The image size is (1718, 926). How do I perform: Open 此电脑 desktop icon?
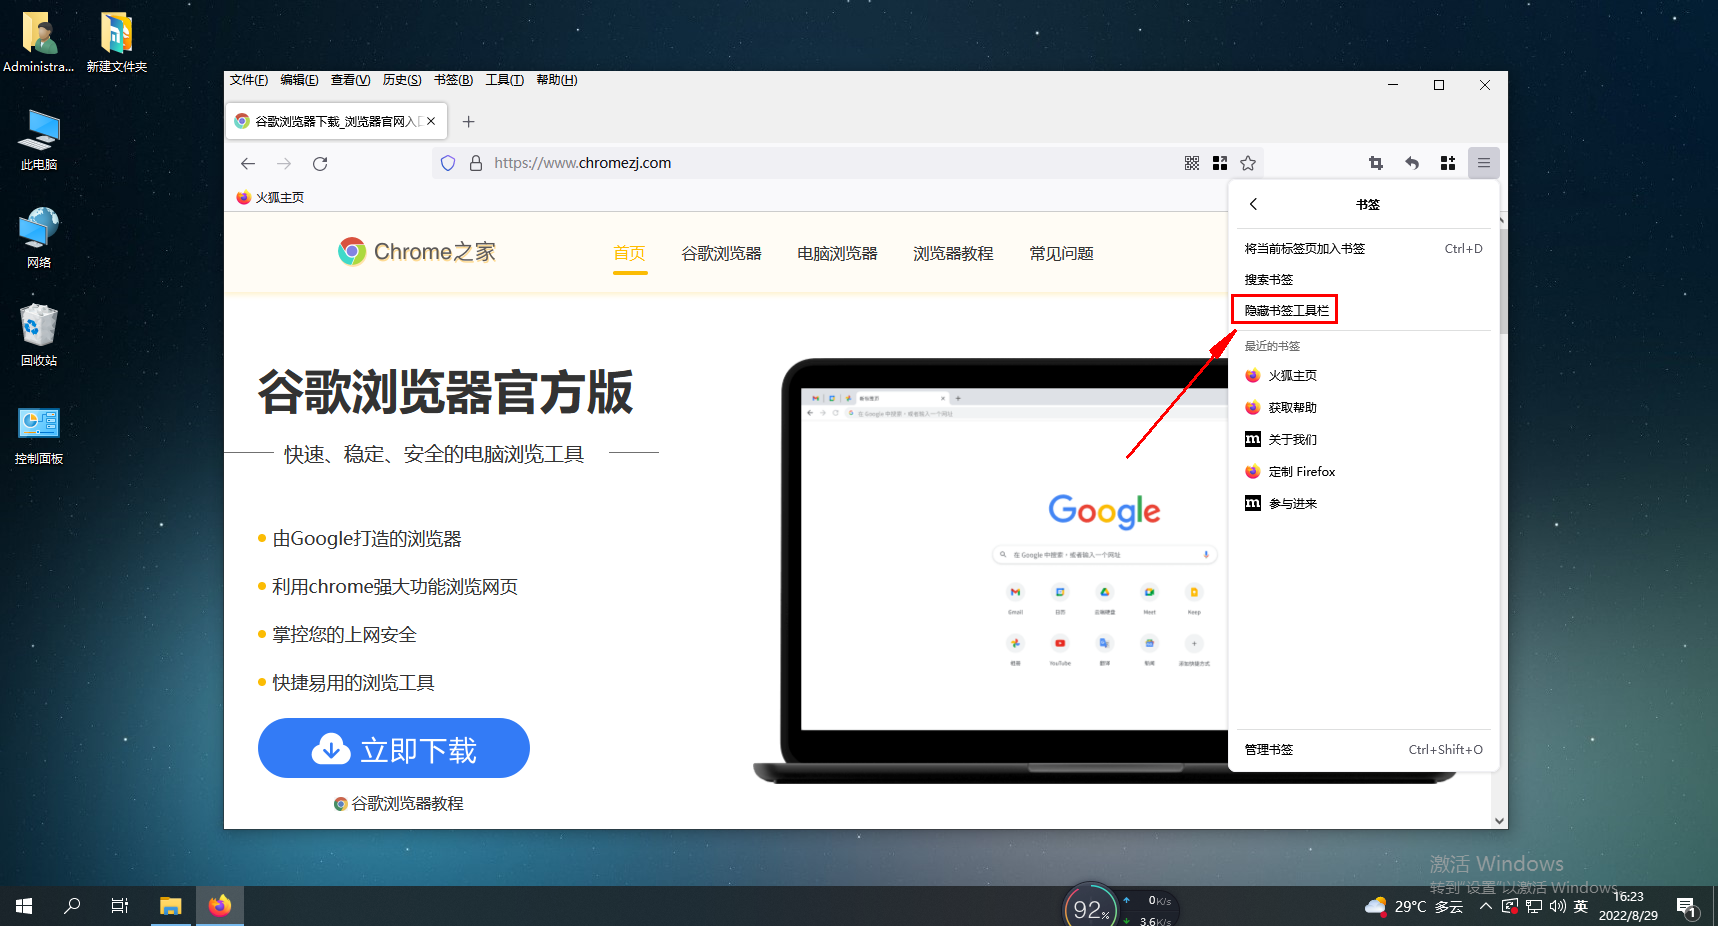tap(39, 141)
